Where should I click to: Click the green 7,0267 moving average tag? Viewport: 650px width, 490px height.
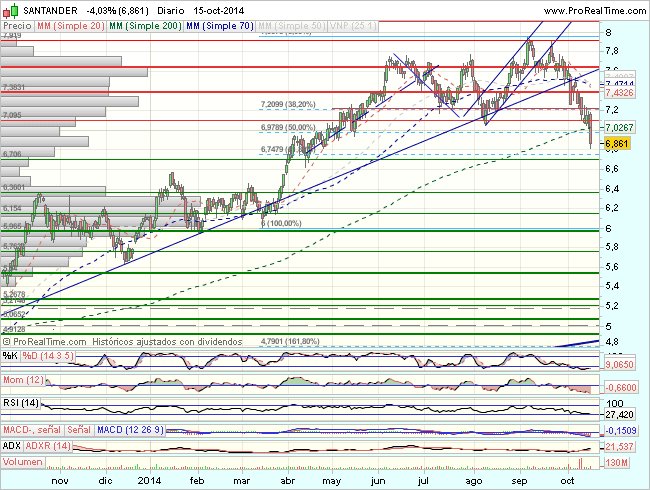tap(619, 127)
